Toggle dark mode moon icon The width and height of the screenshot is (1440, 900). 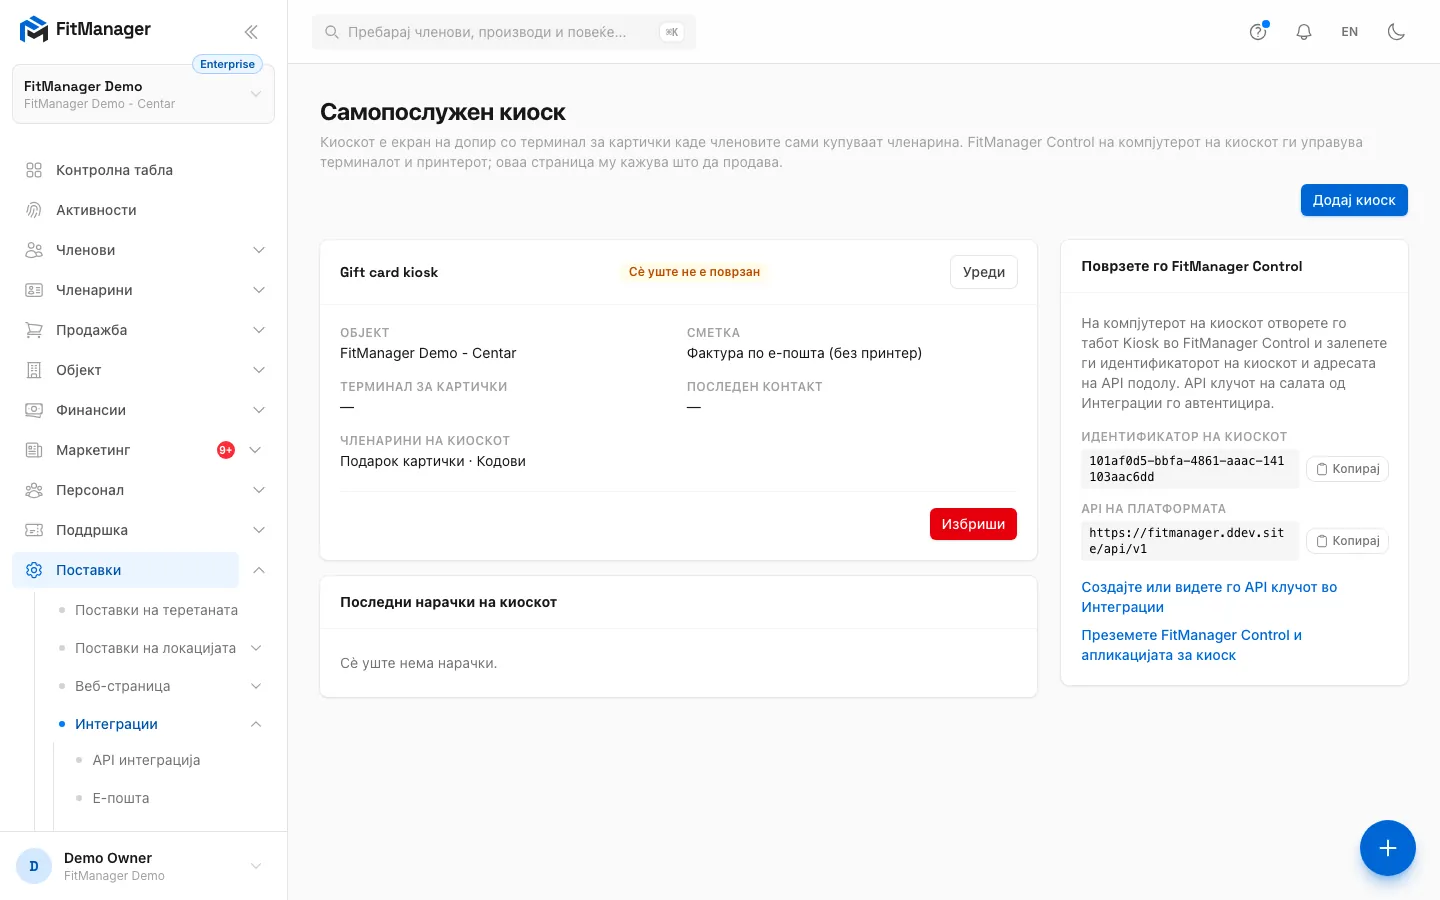[1396, 32]
